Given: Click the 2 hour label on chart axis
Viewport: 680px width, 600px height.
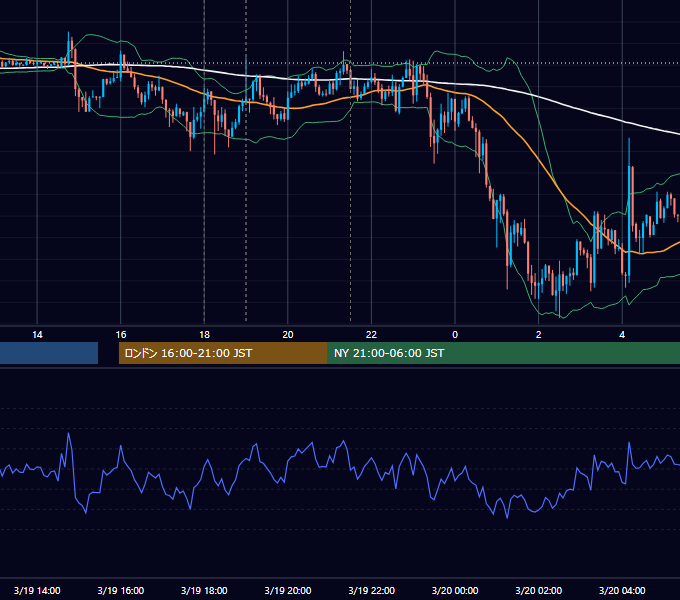Looking at the screenshot, I should 539,335.
